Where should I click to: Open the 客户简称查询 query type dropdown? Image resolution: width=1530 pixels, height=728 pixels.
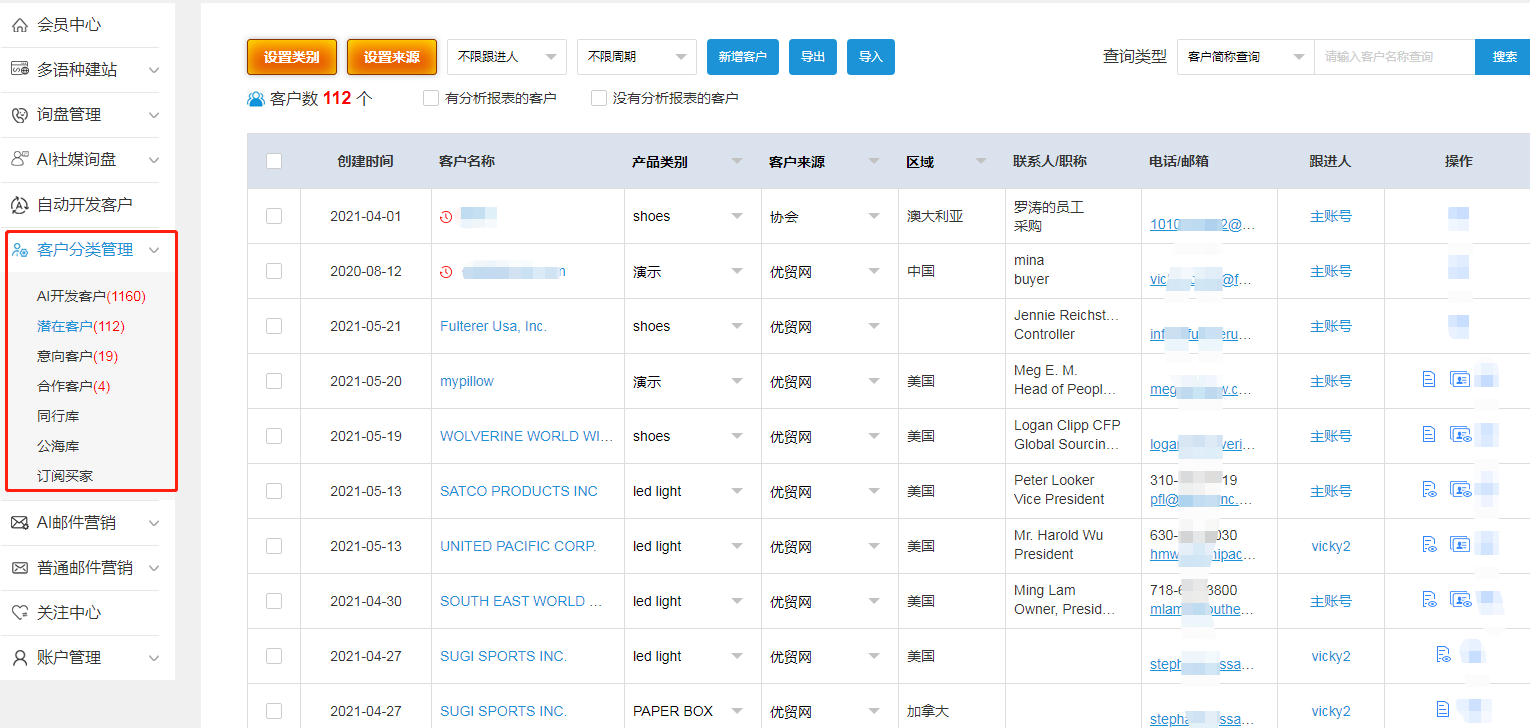1246,57
